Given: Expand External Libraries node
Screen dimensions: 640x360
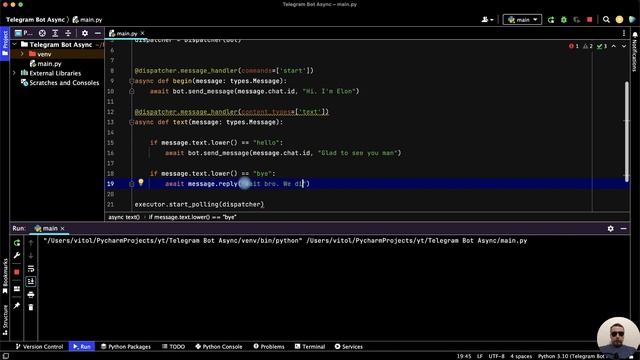Looking at the screenshot, I should (x=15, y=73).
